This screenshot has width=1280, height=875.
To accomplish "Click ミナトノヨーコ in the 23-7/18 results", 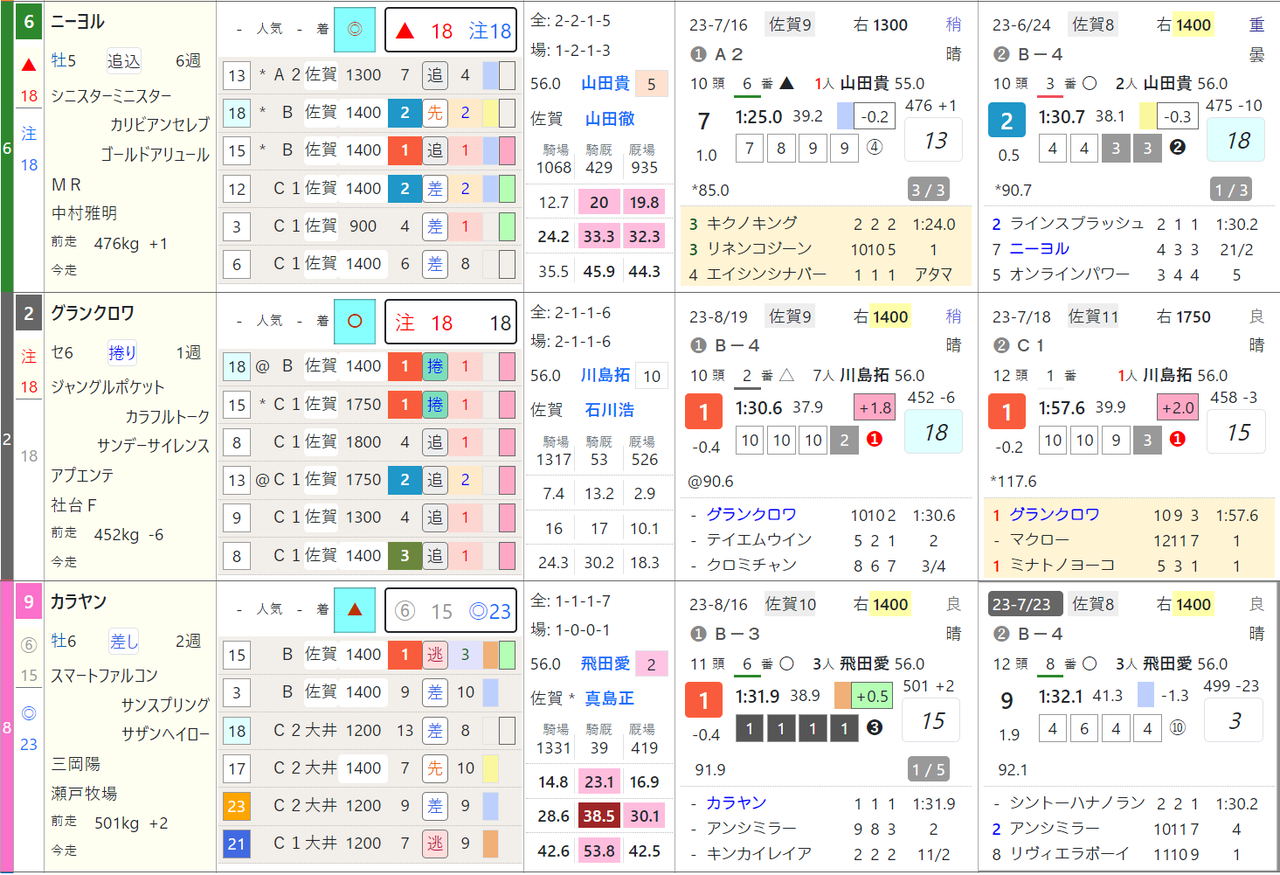I will pyautogui.click(x=1062, y=565).
